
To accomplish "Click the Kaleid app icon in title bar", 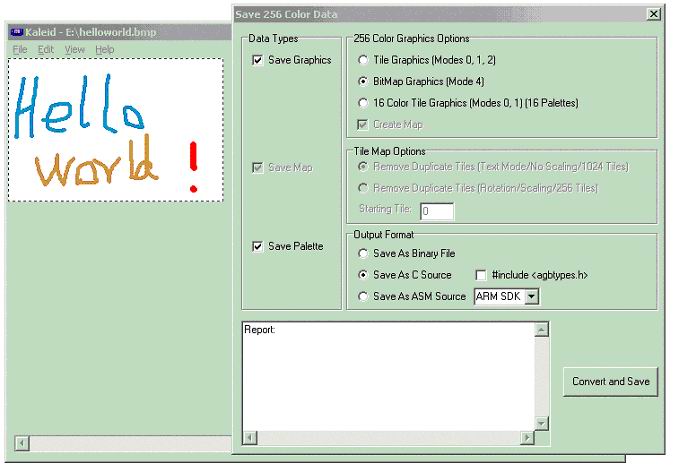I will [x=17, y=32].
